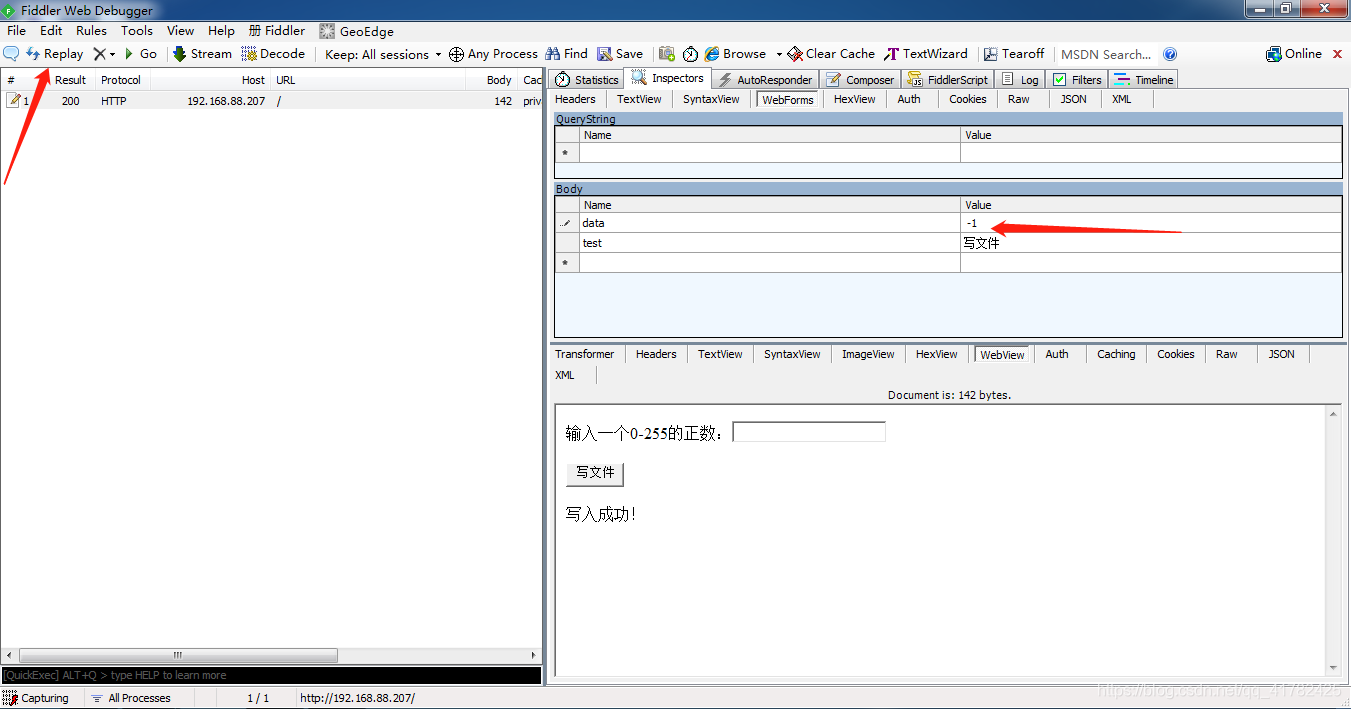Open the File menu
Viewport: 1351px width, 709px height.
click(16, 31)
